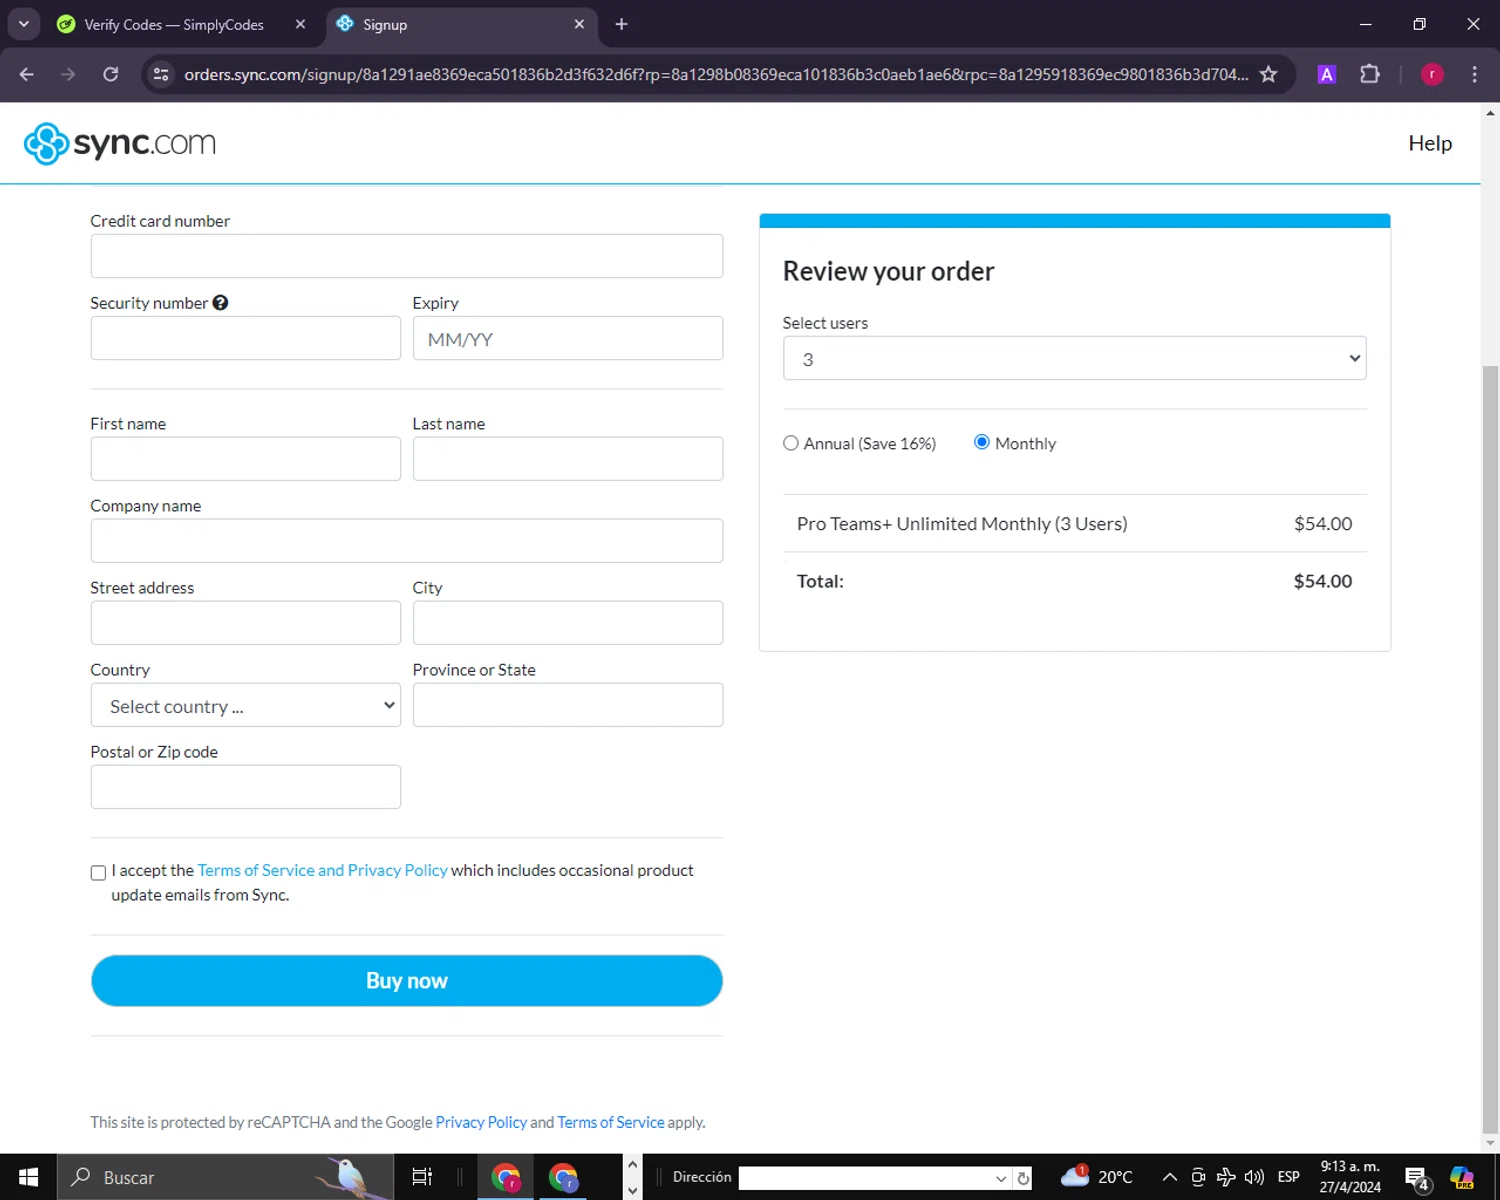Click the refresh icon in Dirección toolbar
Image resolution: width=1500 pixels, height=1200 pixels.
pos(1023,1178)
